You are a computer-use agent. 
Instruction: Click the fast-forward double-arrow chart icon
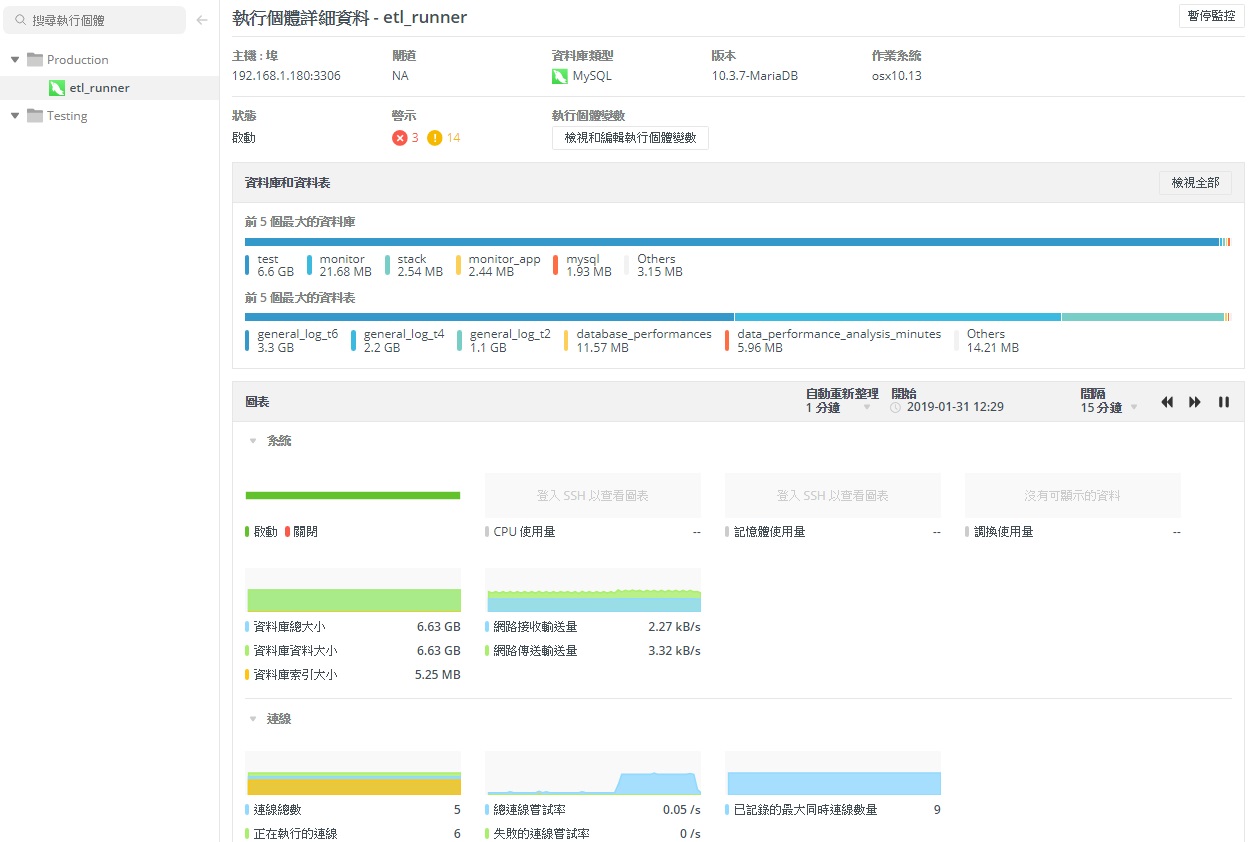click(x=1195, y=402)
